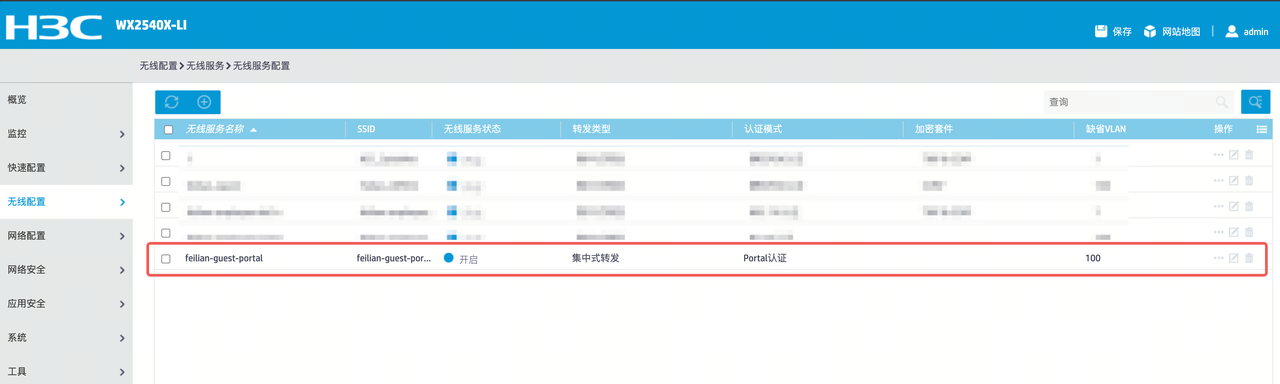Click the 开启 status text
The height and width of the screenshot is (384, 1280).
468,259
